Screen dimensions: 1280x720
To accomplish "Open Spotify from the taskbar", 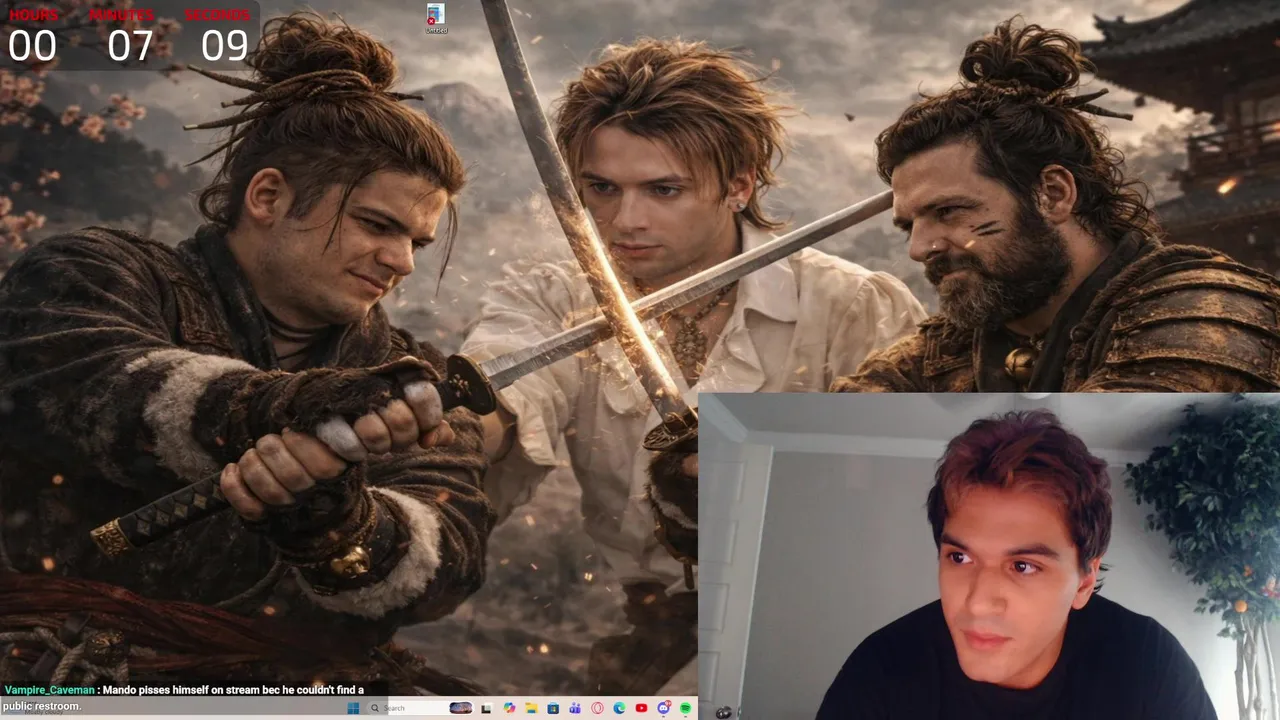I will [x=686, y=708].
